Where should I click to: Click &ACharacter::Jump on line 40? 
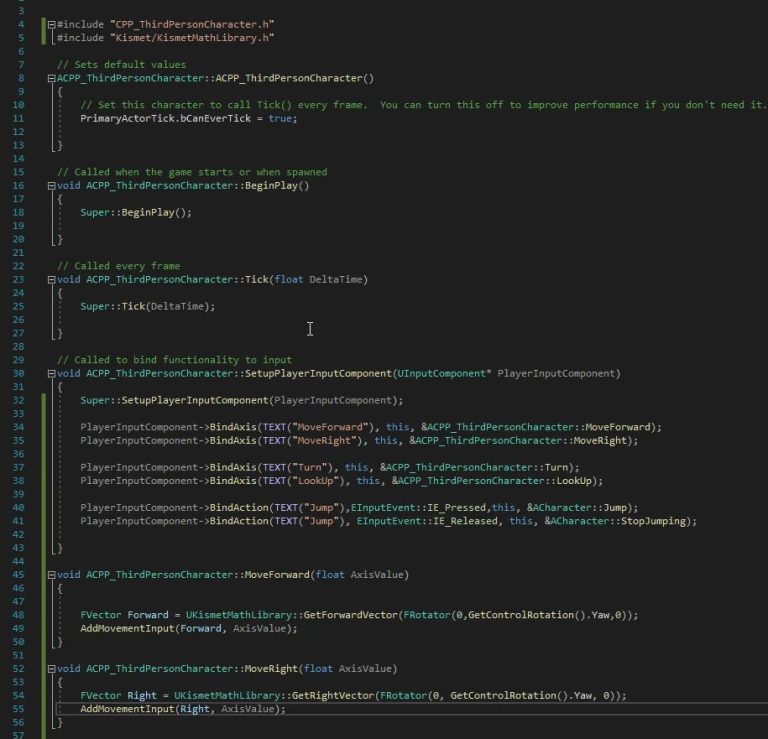click(x=576, y=508)
